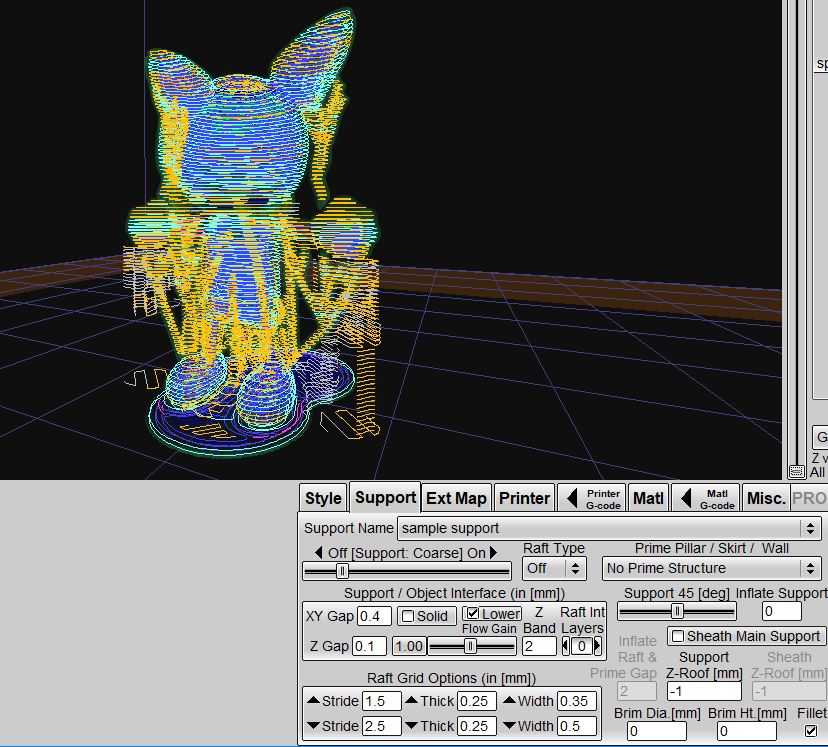Click the upper Width field 0.35
Image resolution: width=828 pixels, height=747 pixels.
(577, 701)
